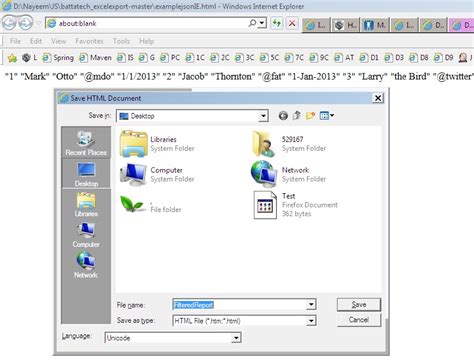This screenshot has height=364, width=474.
Task: Select the Computer system folder item
Action: pyautogui.click(x=157, y=174)
